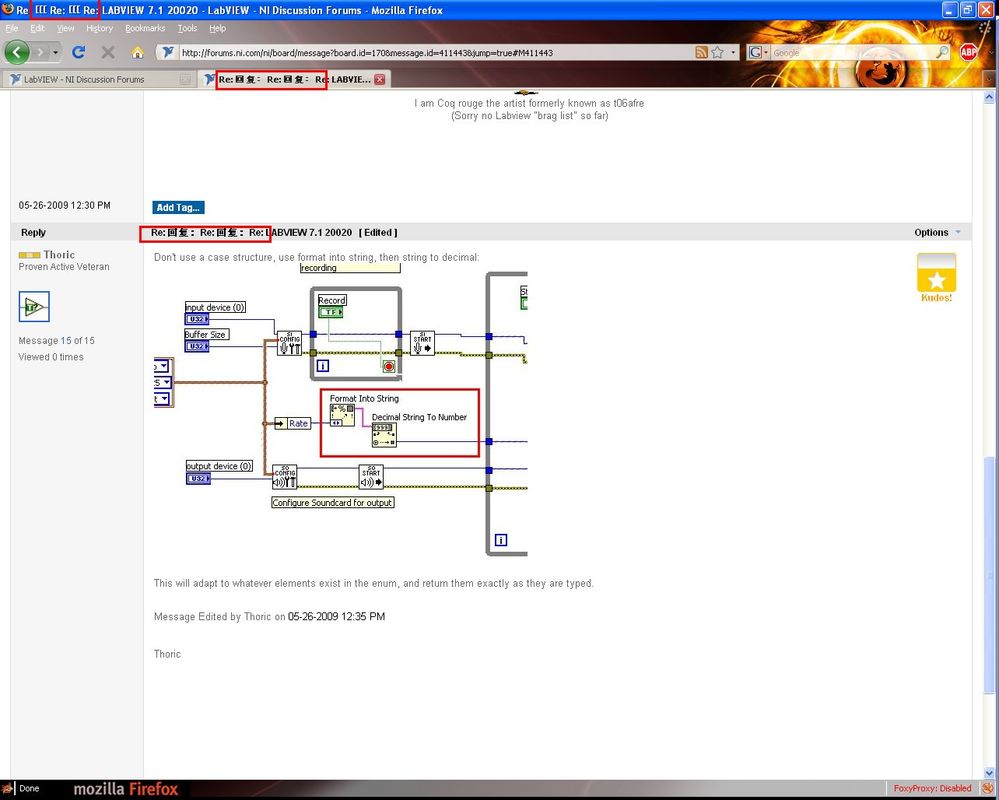Bookmark this page with the star icon
The image size is (999, 800).
717,52
